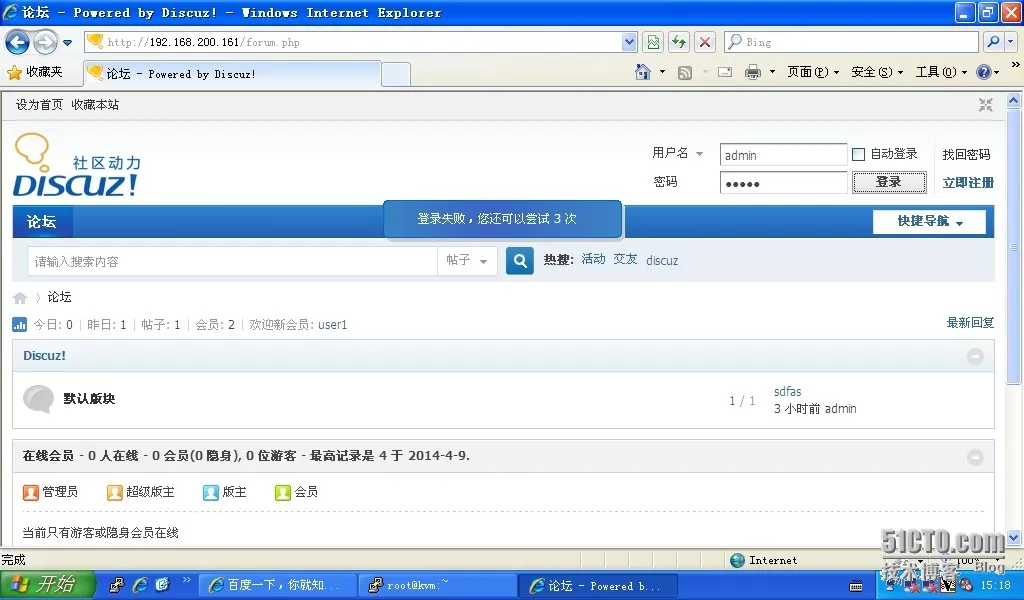Click the 默认版块 speech bubble icon
The image size is (1024, 600).
(x=39, y=399)
